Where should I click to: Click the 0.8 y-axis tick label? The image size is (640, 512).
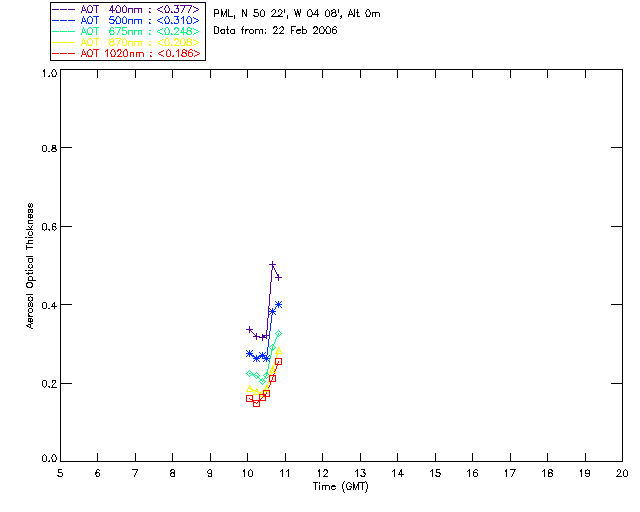tap(49, 148)
